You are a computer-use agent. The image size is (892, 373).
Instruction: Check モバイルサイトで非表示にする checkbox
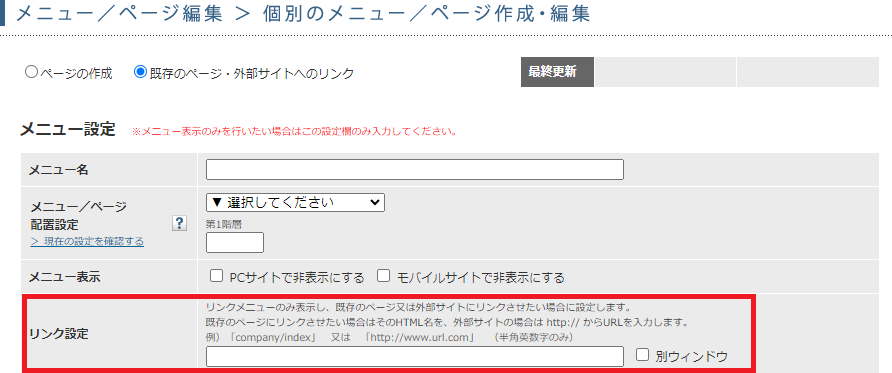(x=383, y=276)
